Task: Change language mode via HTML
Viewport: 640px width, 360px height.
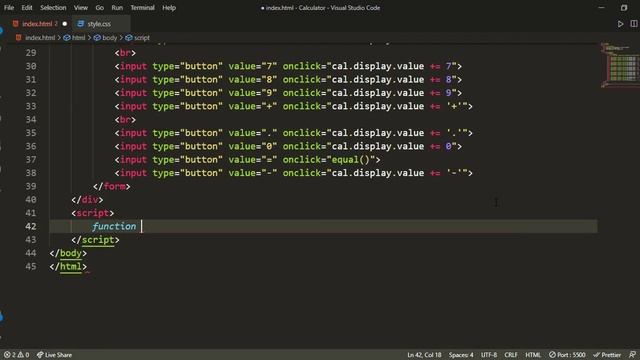Action: tap(533, 355)
